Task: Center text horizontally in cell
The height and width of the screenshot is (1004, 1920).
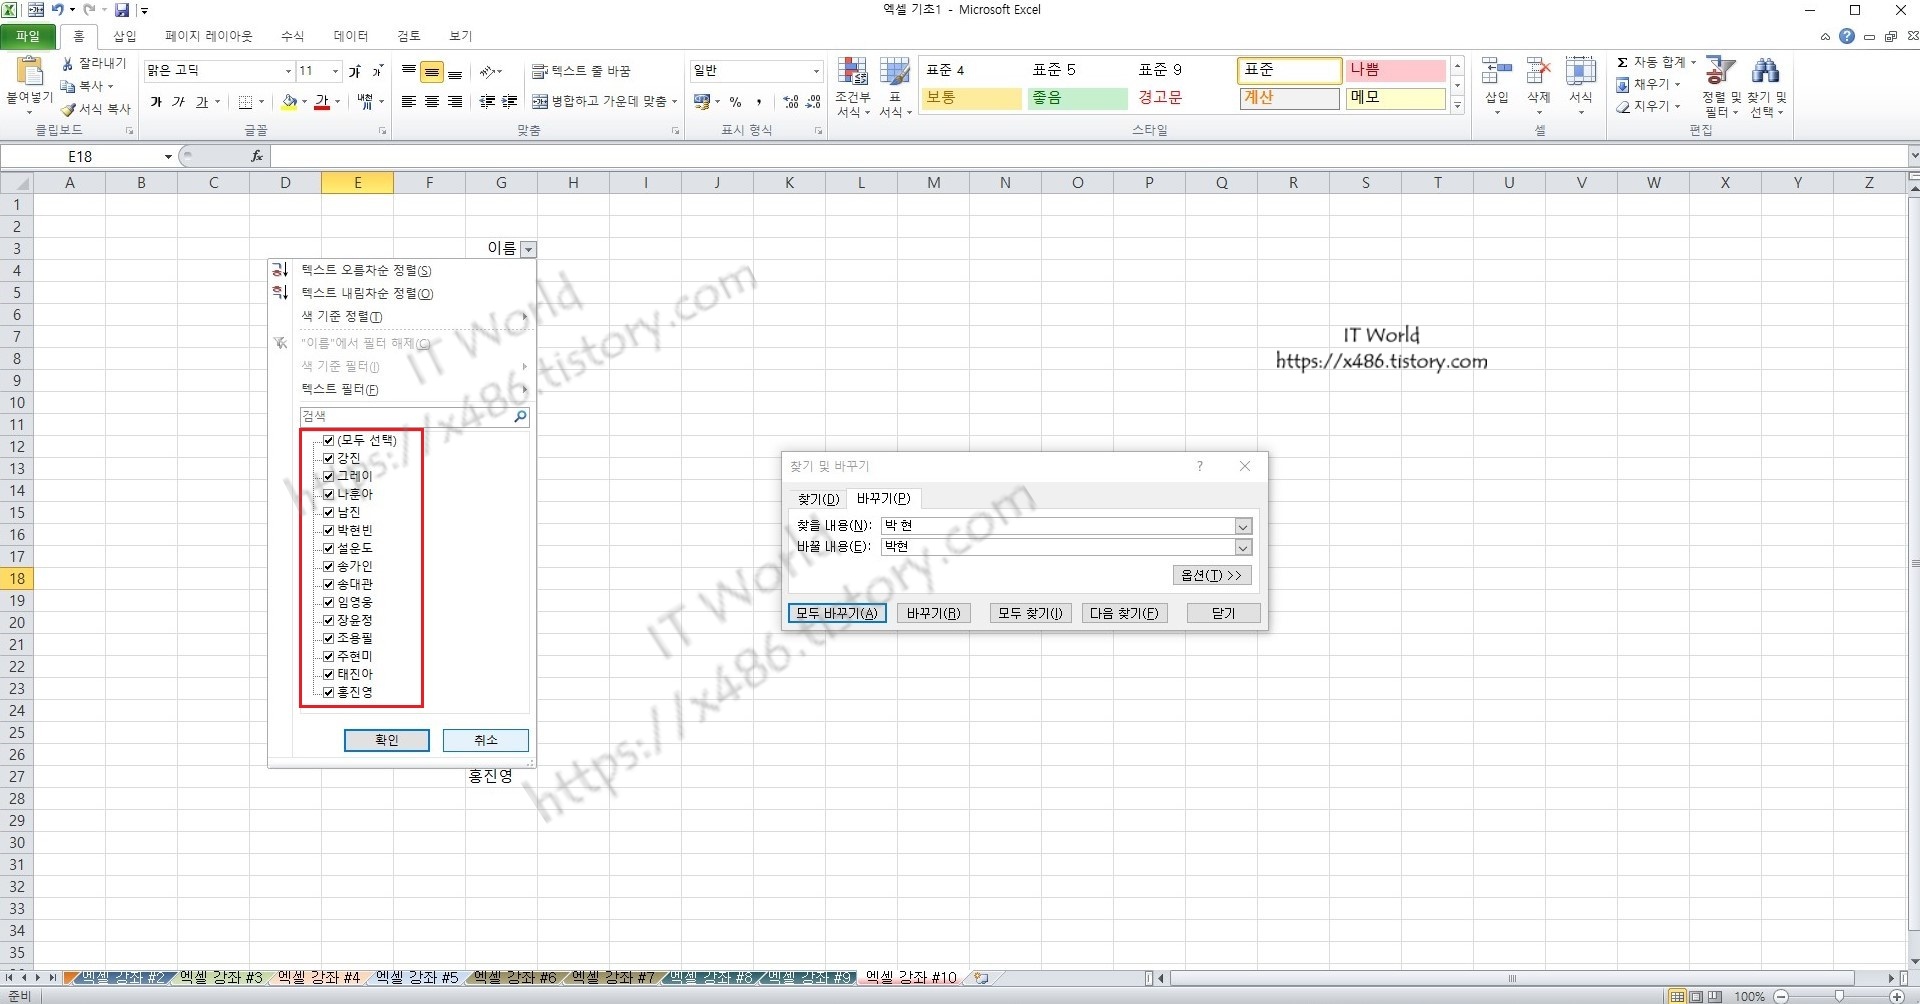Action: click(432, 101)
